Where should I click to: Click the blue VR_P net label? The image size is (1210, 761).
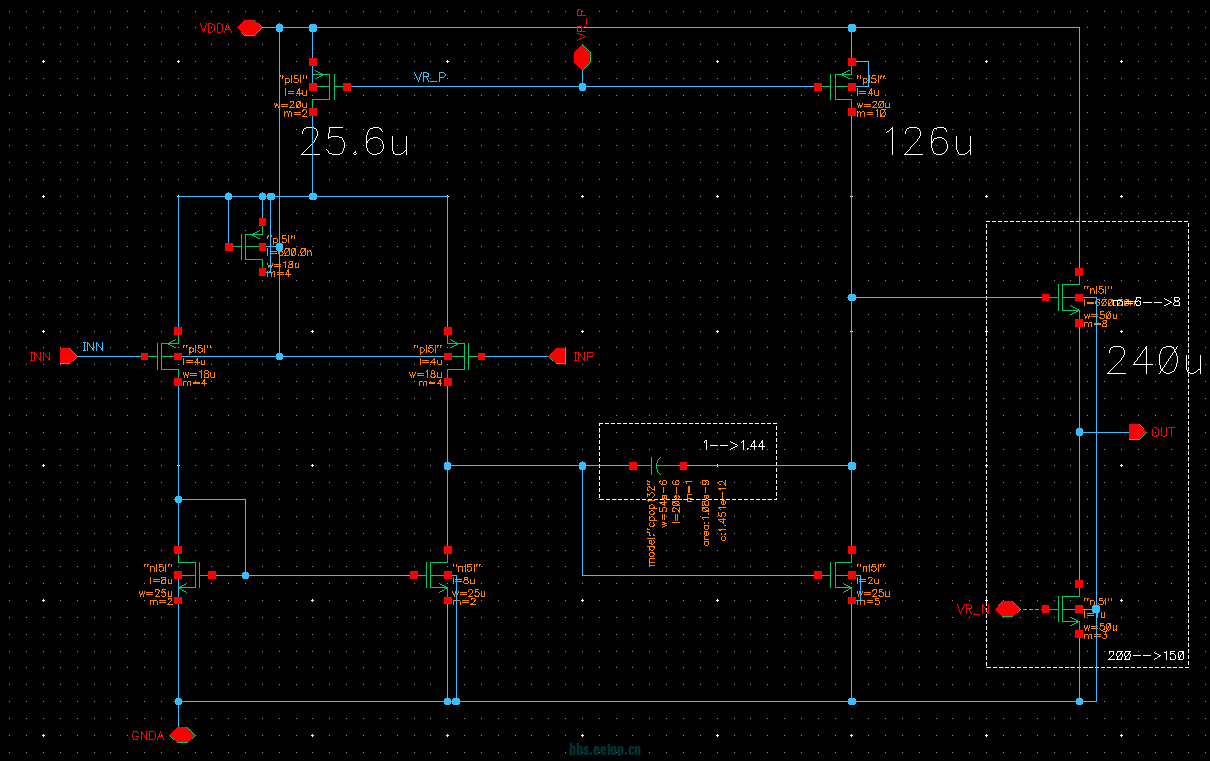click(x=431, y=77)
